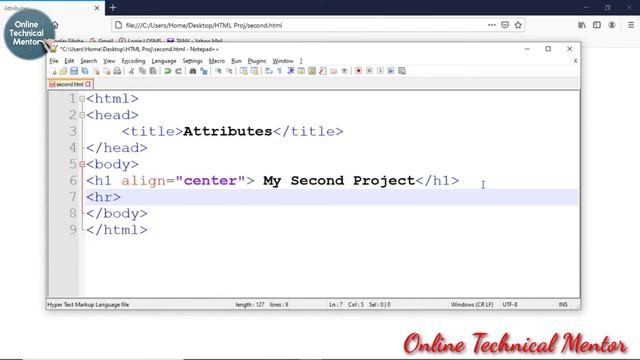
Task: Click the Cut scissors icon
Action: (x=131, y=71)
